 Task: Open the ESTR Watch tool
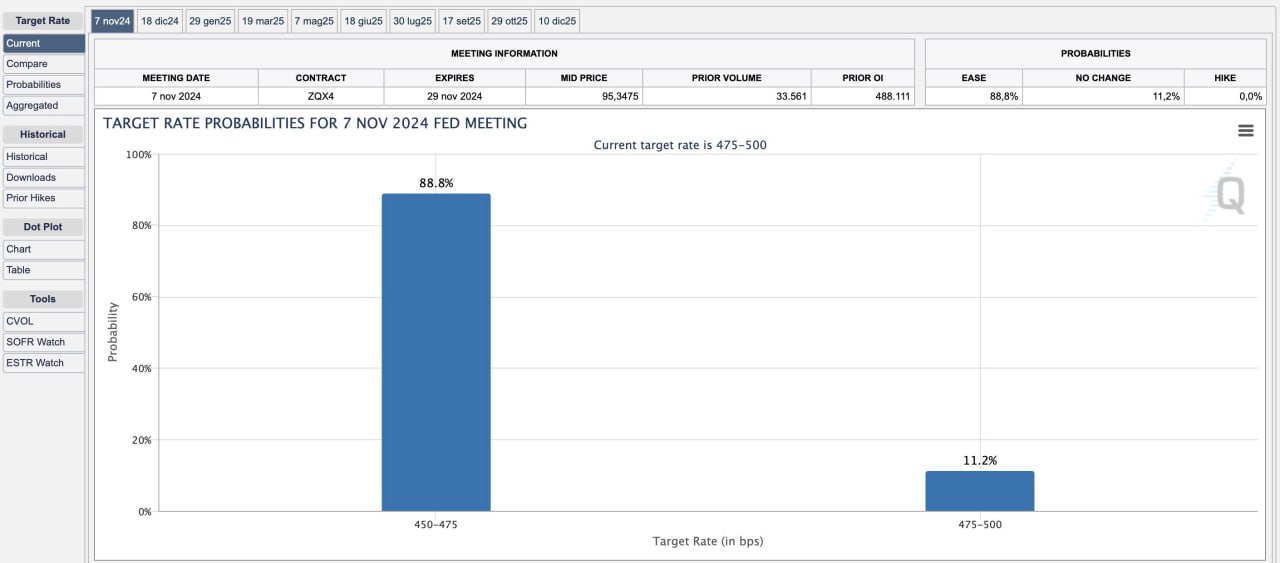tap(43, 363)
